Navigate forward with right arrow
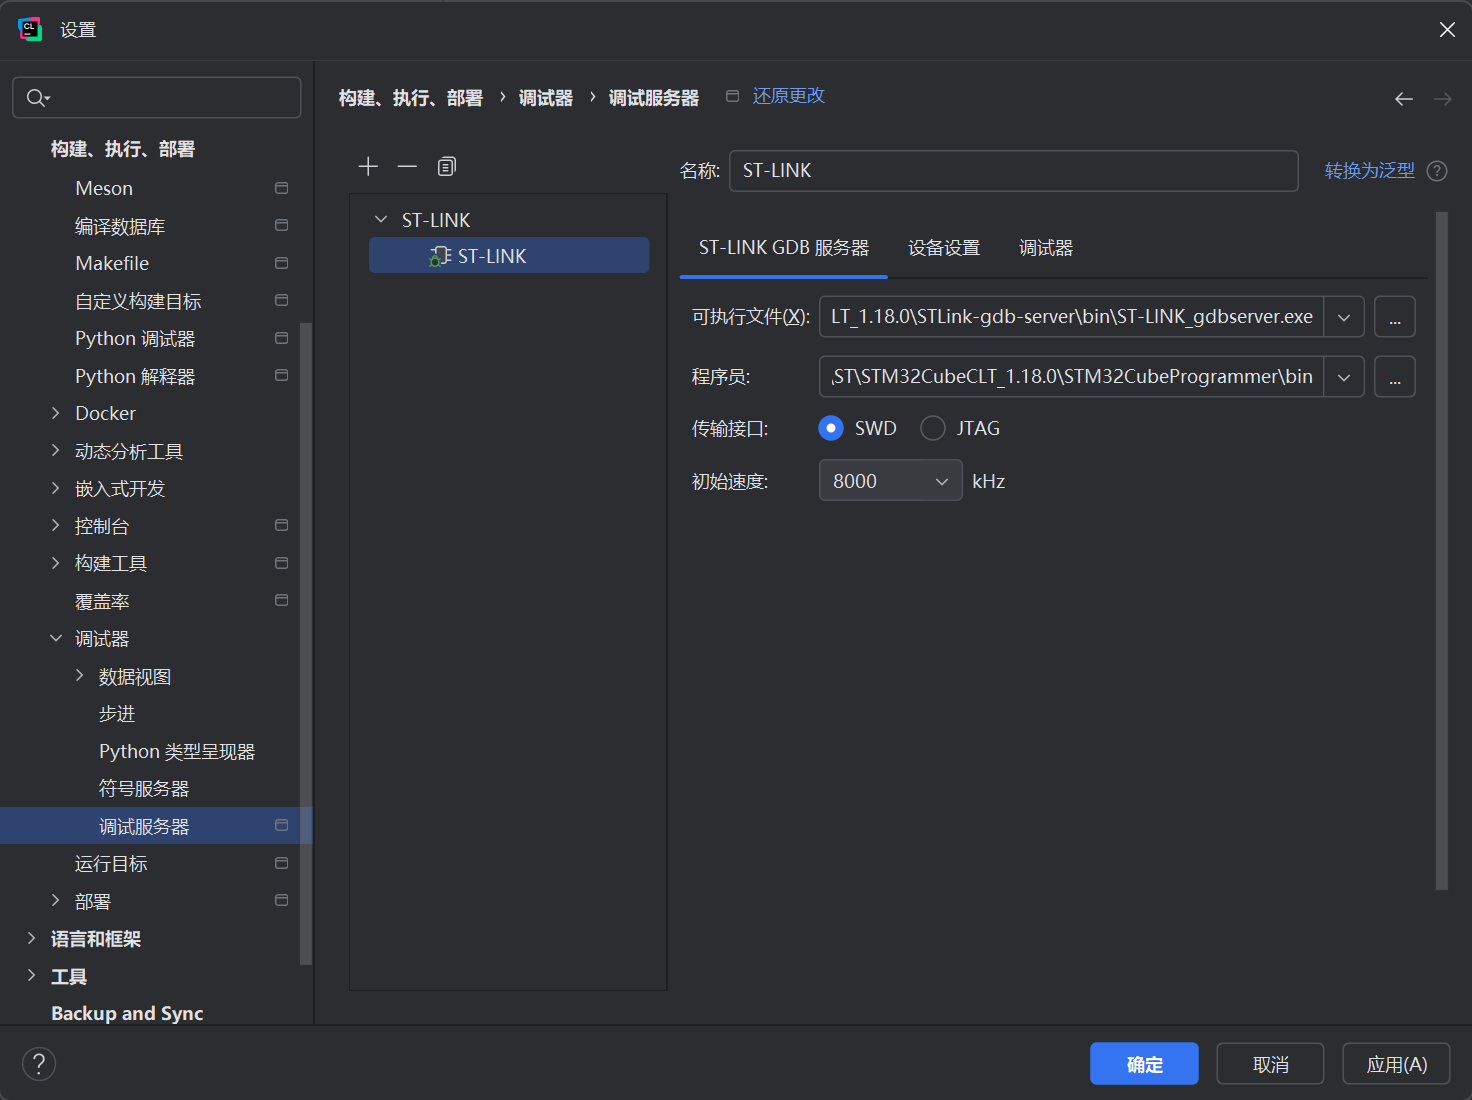Image resolution: width=1472 pixels, height=1100 pixels. [1443, 98]
